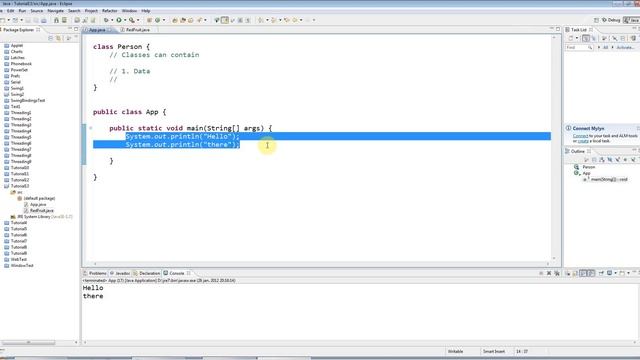Select the JRE System Library node

point(42,217)
